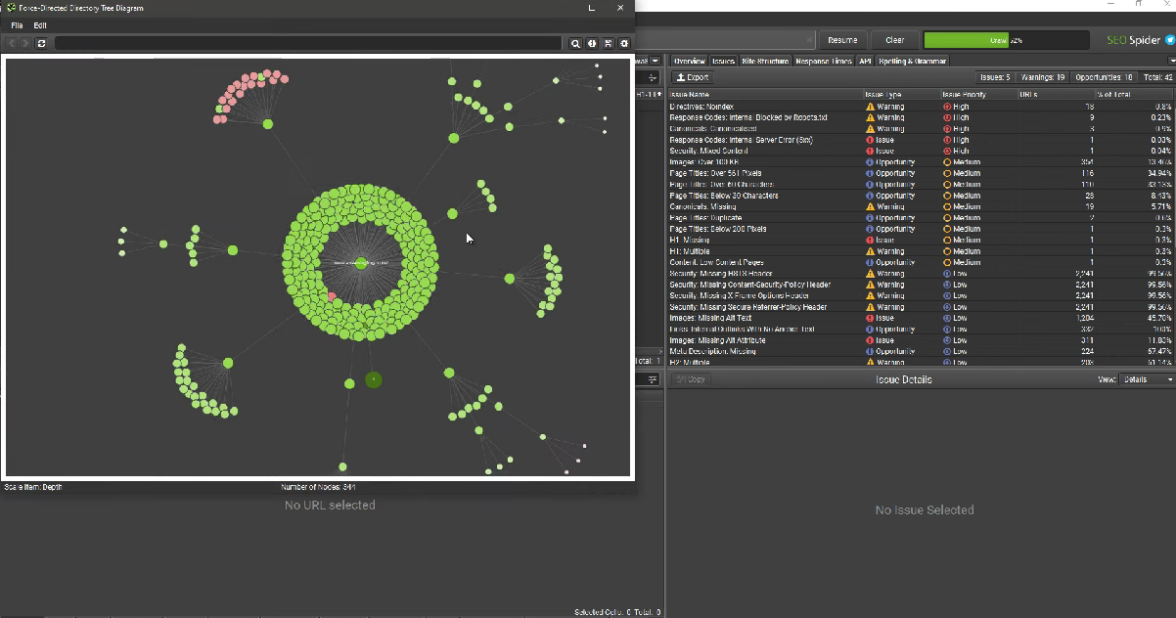Viewport: 1176px width, 618px height.
Task: Open the File menu
Action: click(17, 25)
